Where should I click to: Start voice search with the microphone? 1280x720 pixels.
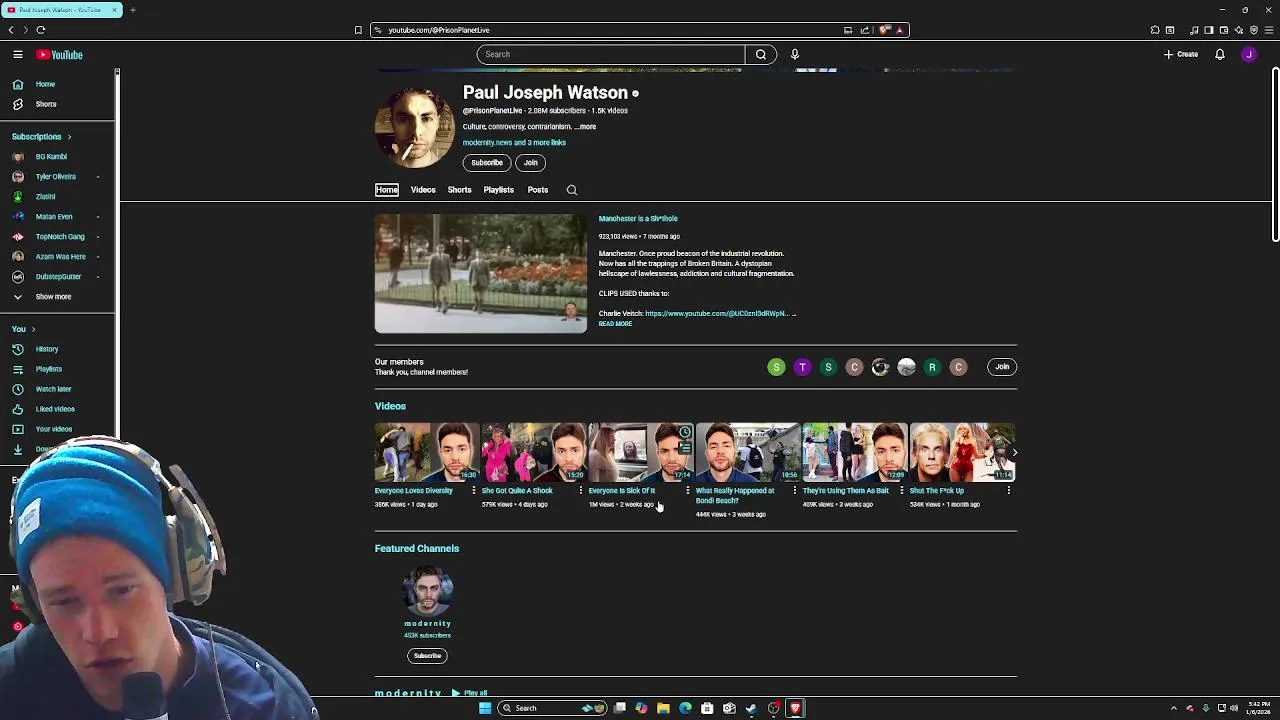795,54
